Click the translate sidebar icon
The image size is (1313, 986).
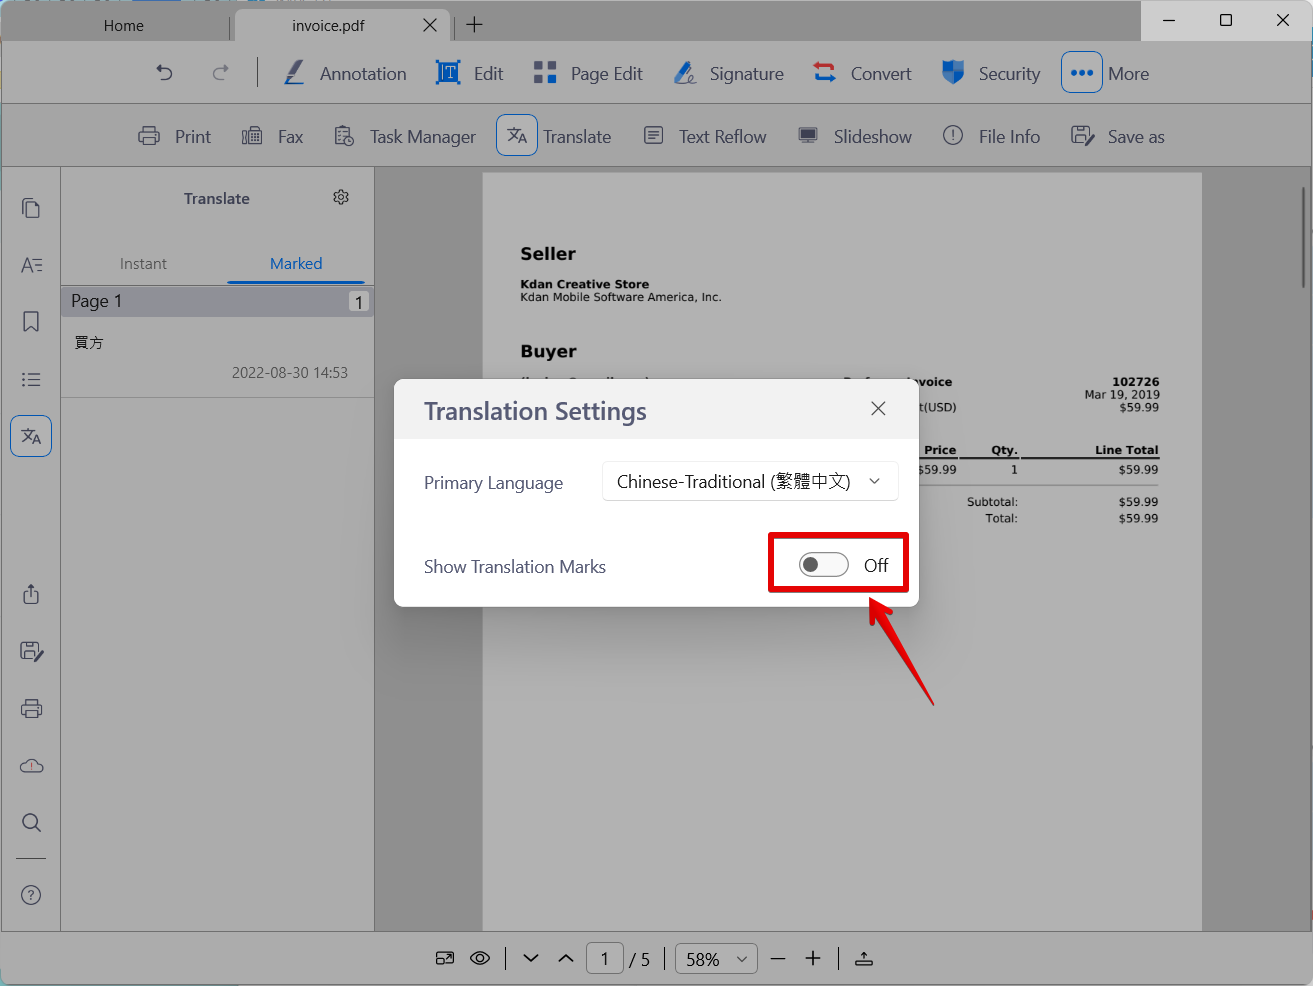click(x=31, y=436)
